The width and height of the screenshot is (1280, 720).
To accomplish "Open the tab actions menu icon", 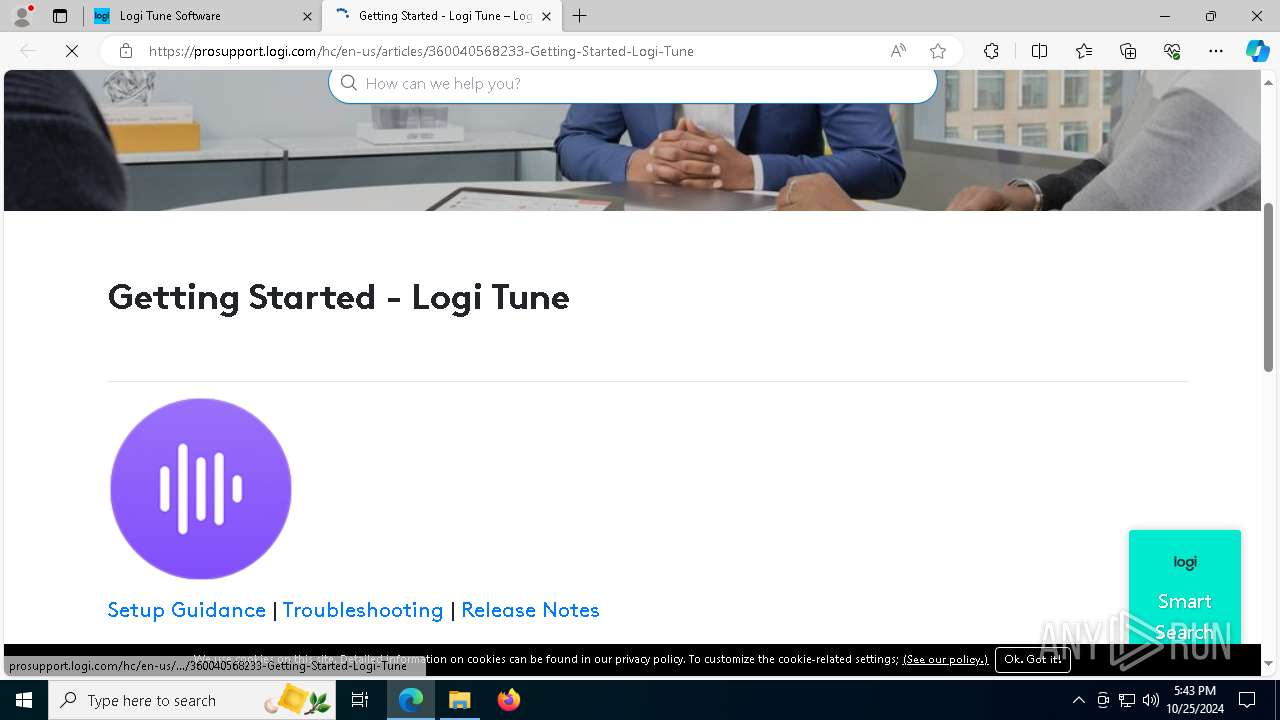I will point(60,16).
